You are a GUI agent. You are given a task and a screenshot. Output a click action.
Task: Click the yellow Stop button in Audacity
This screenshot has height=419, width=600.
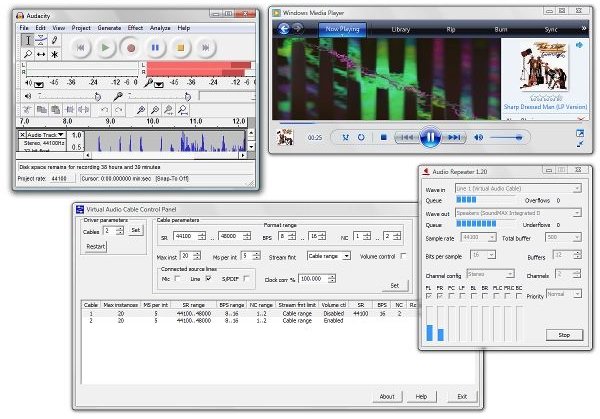click(181, 47)
